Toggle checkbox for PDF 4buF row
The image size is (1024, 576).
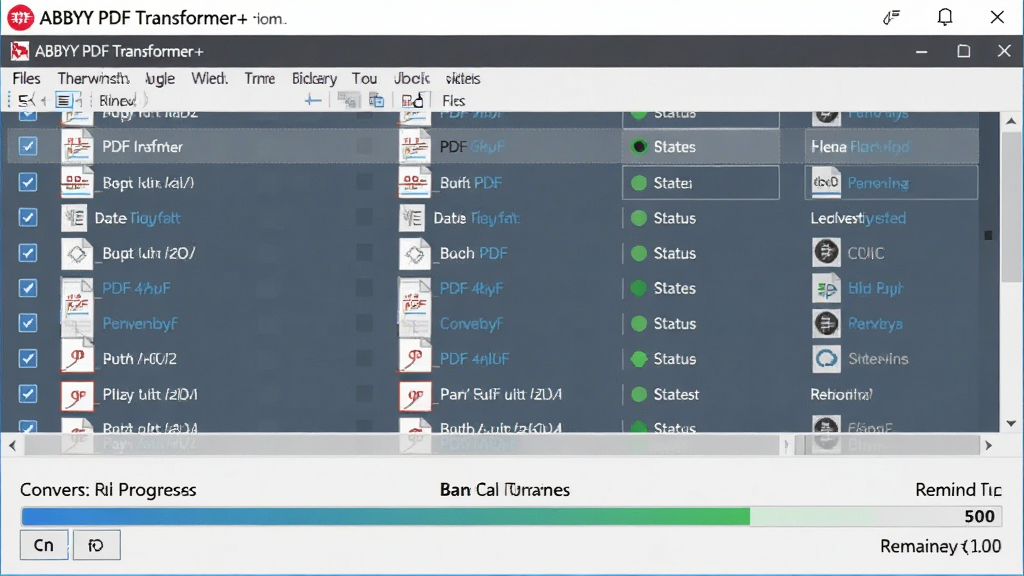pyautogui.click(x=27, y=288)
